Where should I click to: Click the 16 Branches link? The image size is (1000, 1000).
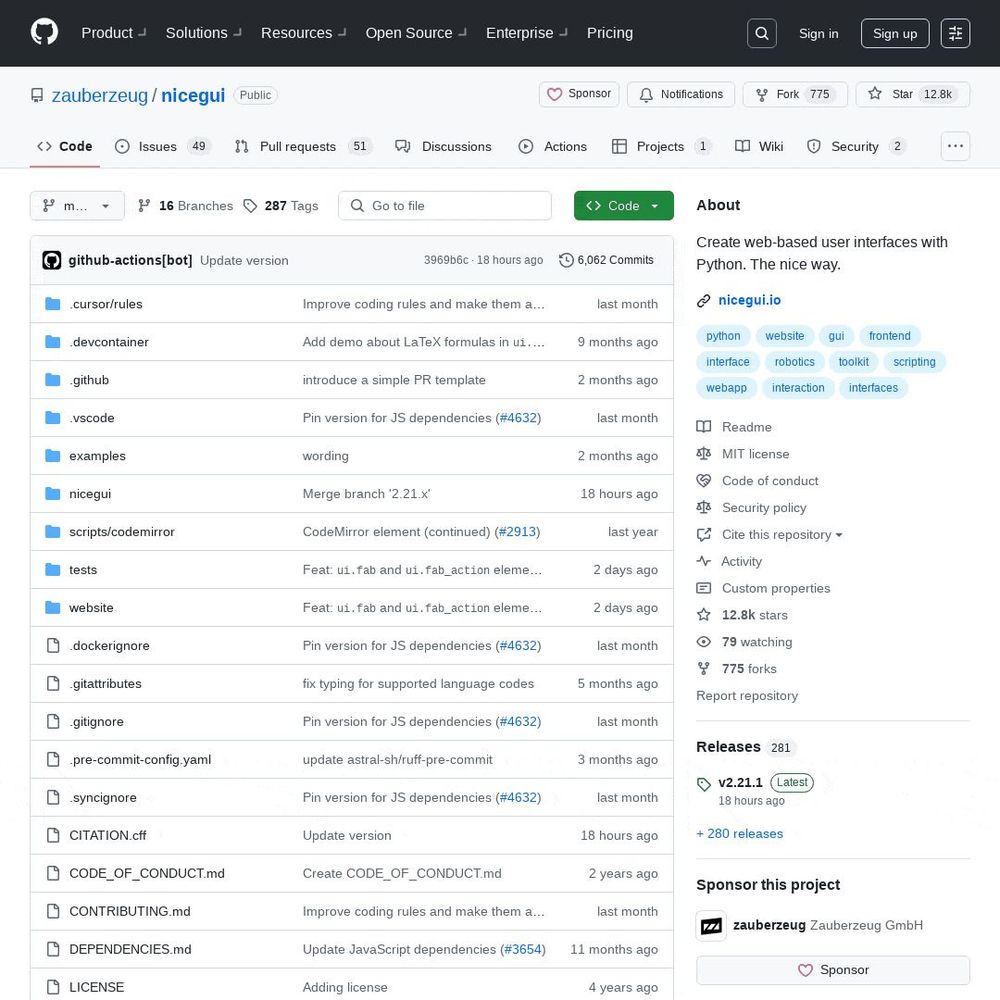(186, 206)
